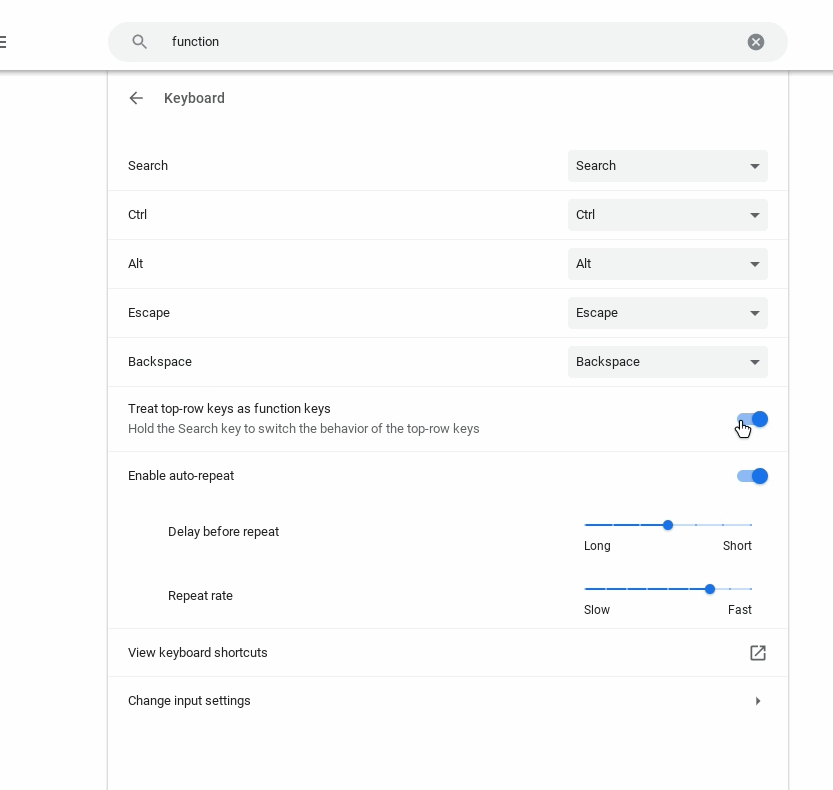
Task: Click the search magnifier icon
Action: click(x=140, y=42)
